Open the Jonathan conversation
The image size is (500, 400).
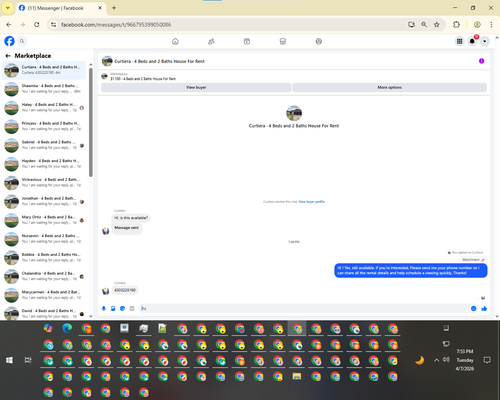pyautogui.click(x=44, y=201)
